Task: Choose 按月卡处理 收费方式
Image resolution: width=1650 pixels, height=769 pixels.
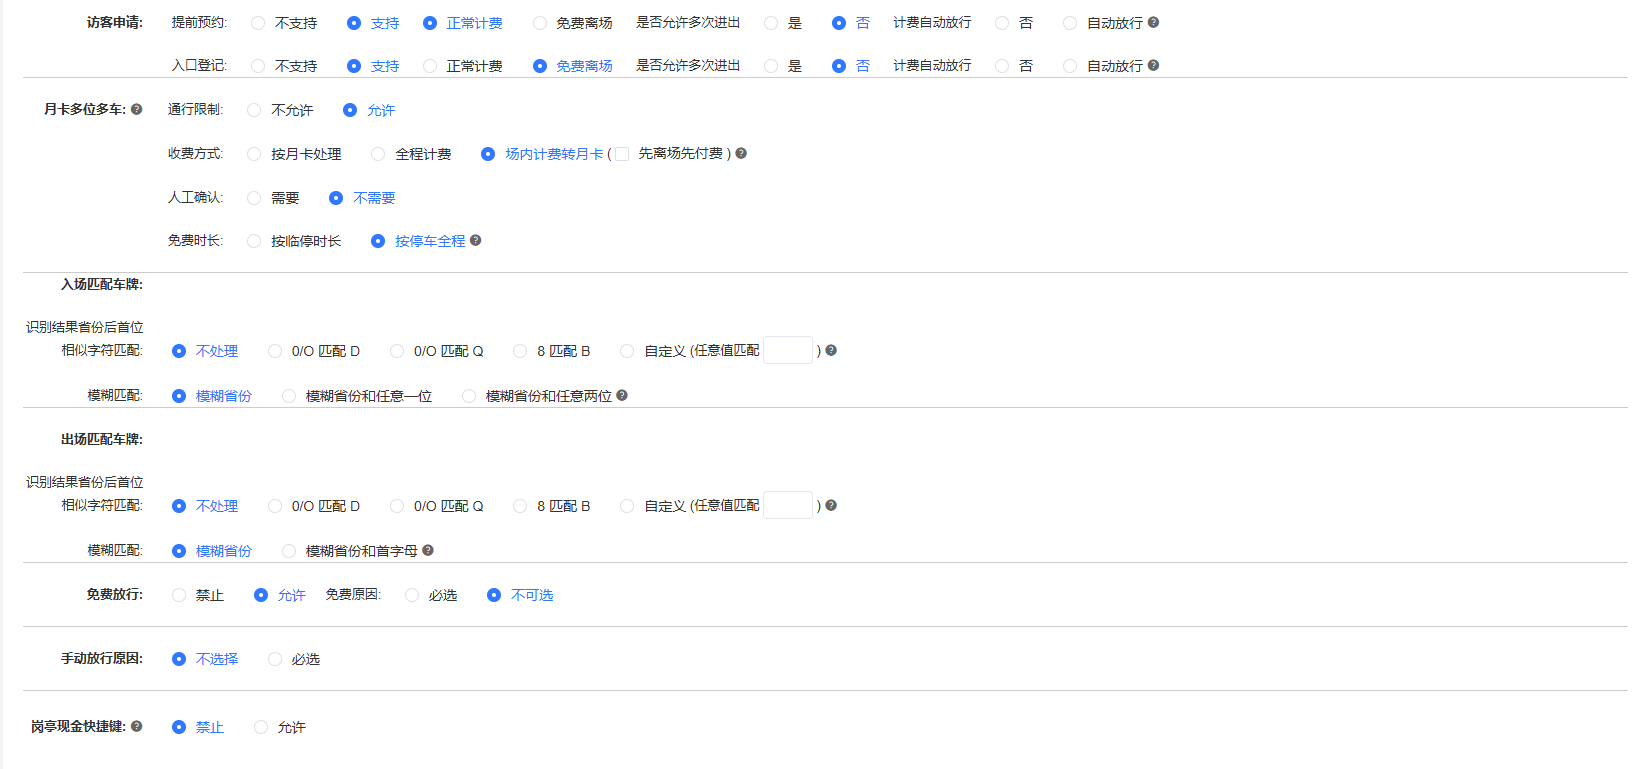Action: pos(254,154)
